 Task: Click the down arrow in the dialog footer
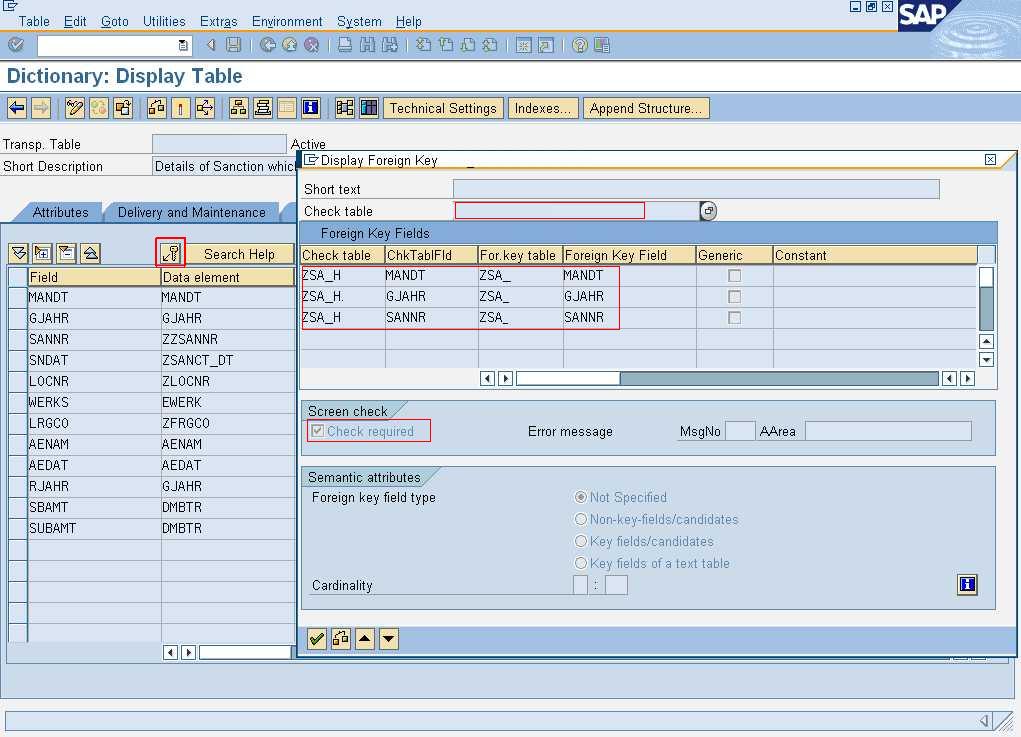coord(389,638)
